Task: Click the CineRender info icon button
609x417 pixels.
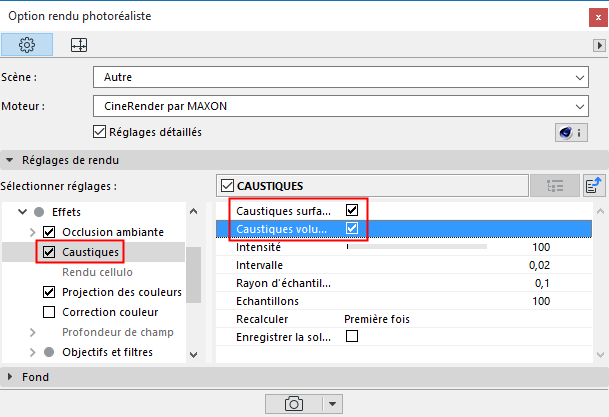Action: [x=571, y=133]
